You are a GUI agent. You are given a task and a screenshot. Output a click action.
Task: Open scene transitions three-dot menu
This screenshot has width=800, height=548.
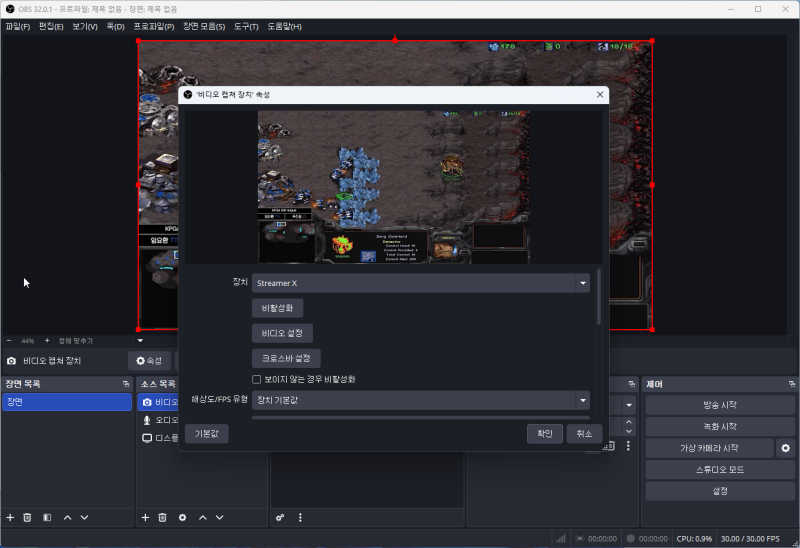pyautogui.click(x=628, y=446)
